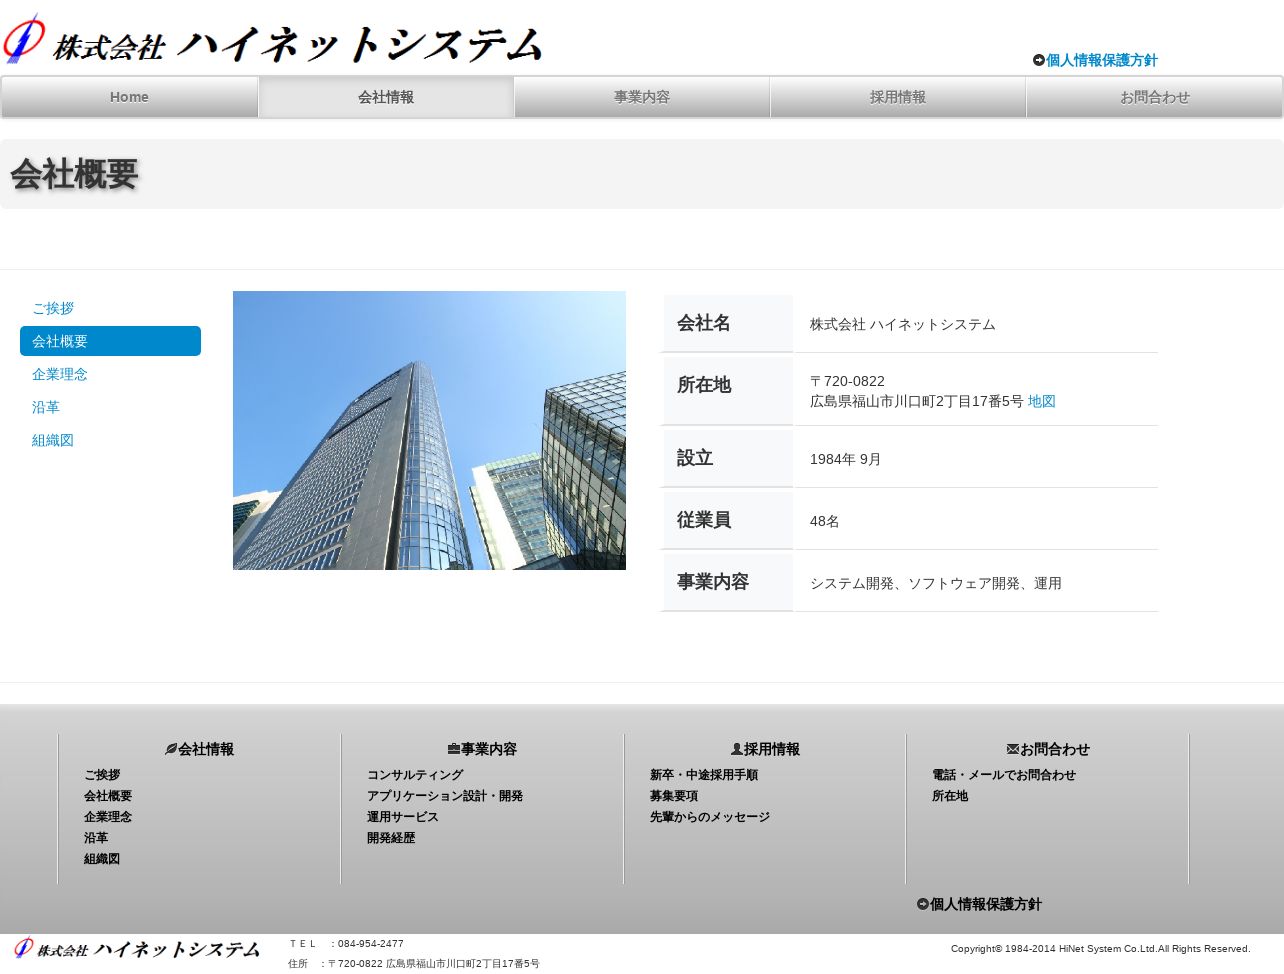Viewport: 1284px width, 974px height.
Task: Click the 事業内容 table label
Action: pos(713,582)
